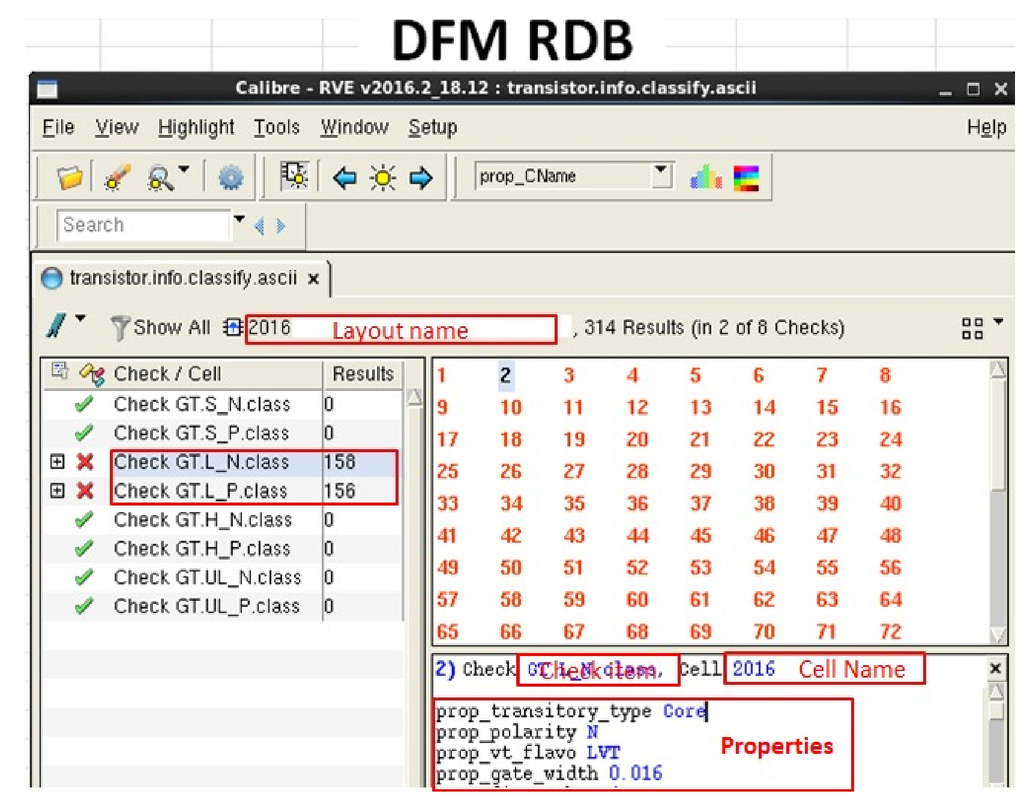1033x803 pixels.
Task: Open the Help menu
Action: point(986,127)
